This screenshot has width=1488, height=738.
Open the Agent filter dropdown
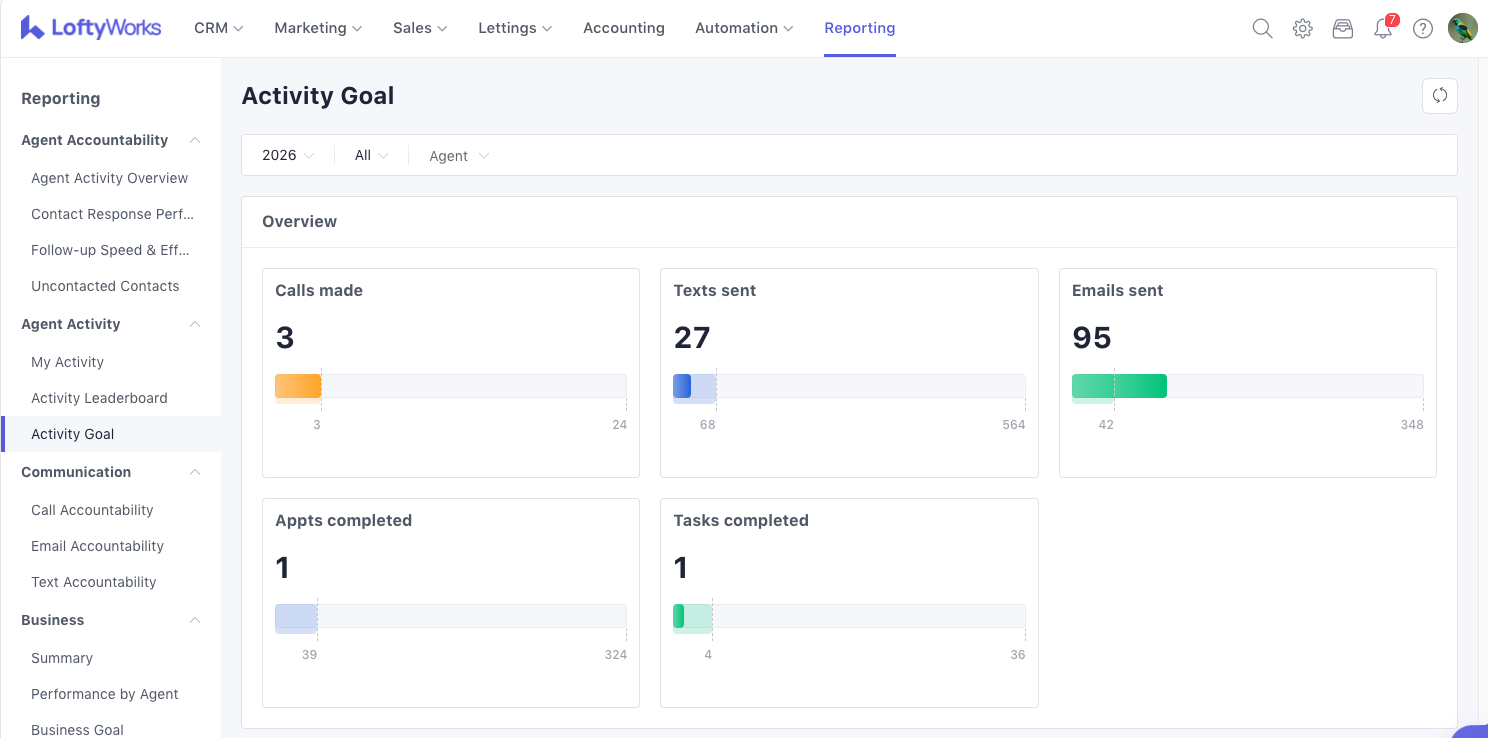[459, 156]
